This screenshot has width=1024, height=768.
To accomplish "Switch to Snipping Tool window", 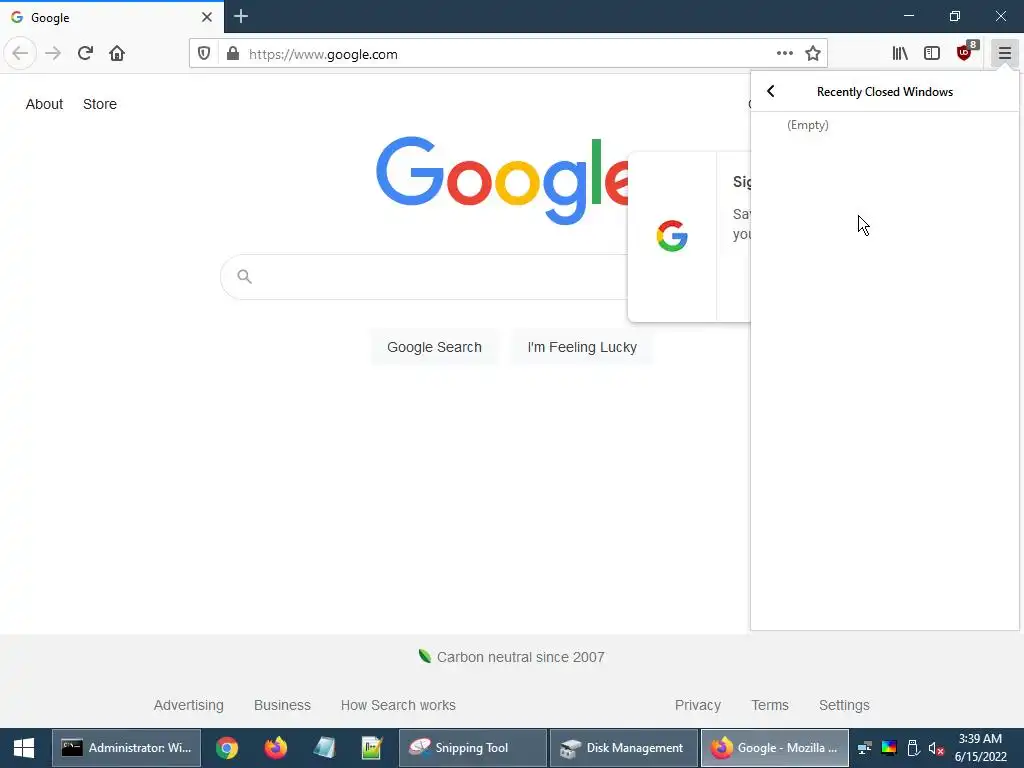I will pos(473,748).
